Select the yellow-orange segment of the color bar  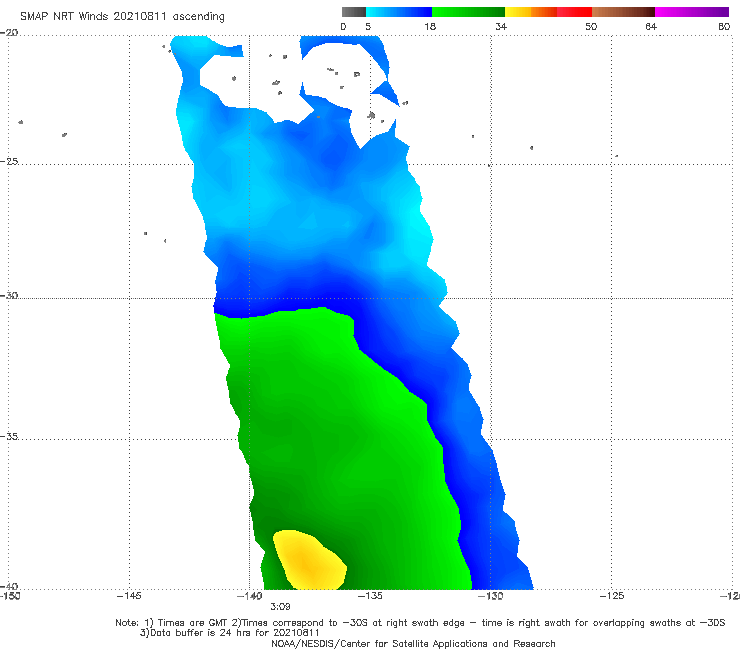pyautogui.click(x=531, y=12)
